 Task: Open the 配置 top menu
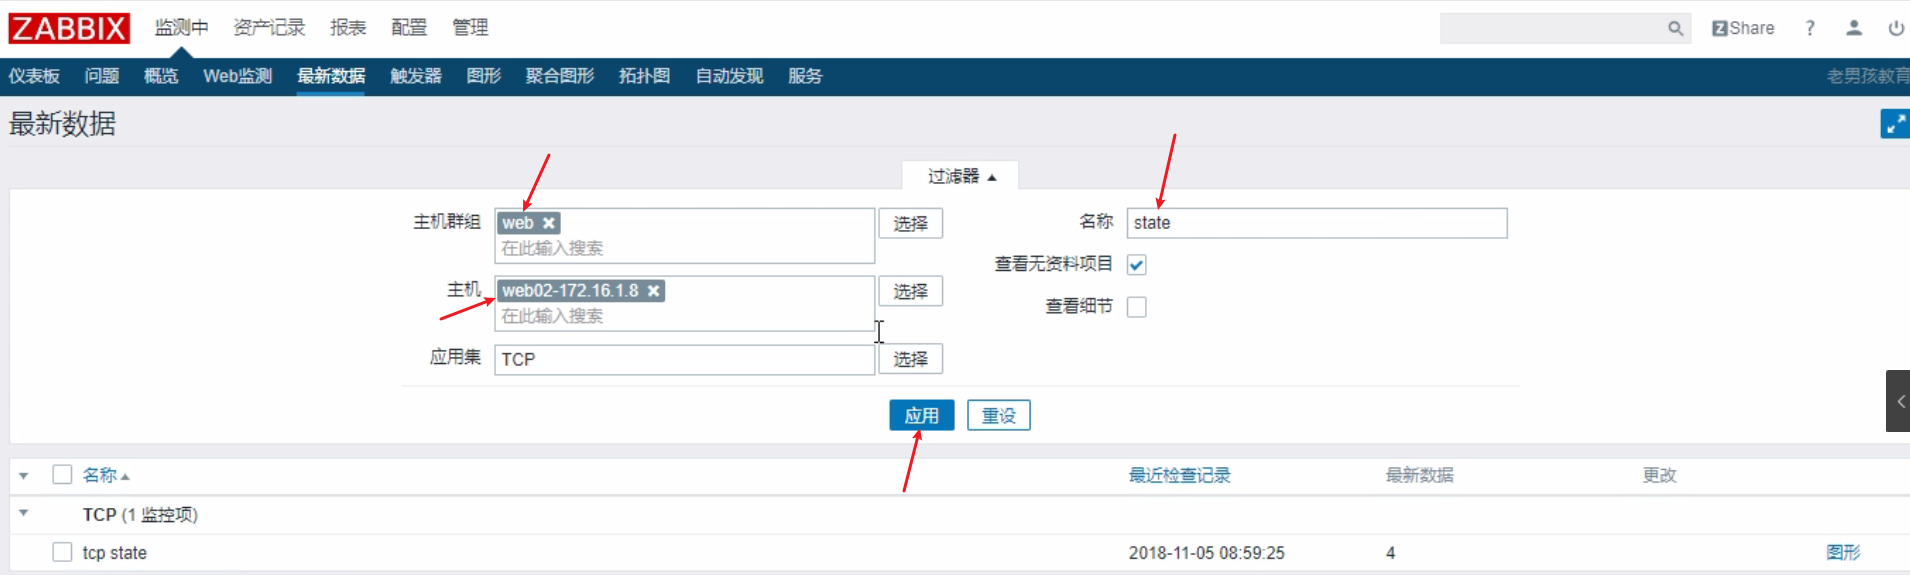409,28
